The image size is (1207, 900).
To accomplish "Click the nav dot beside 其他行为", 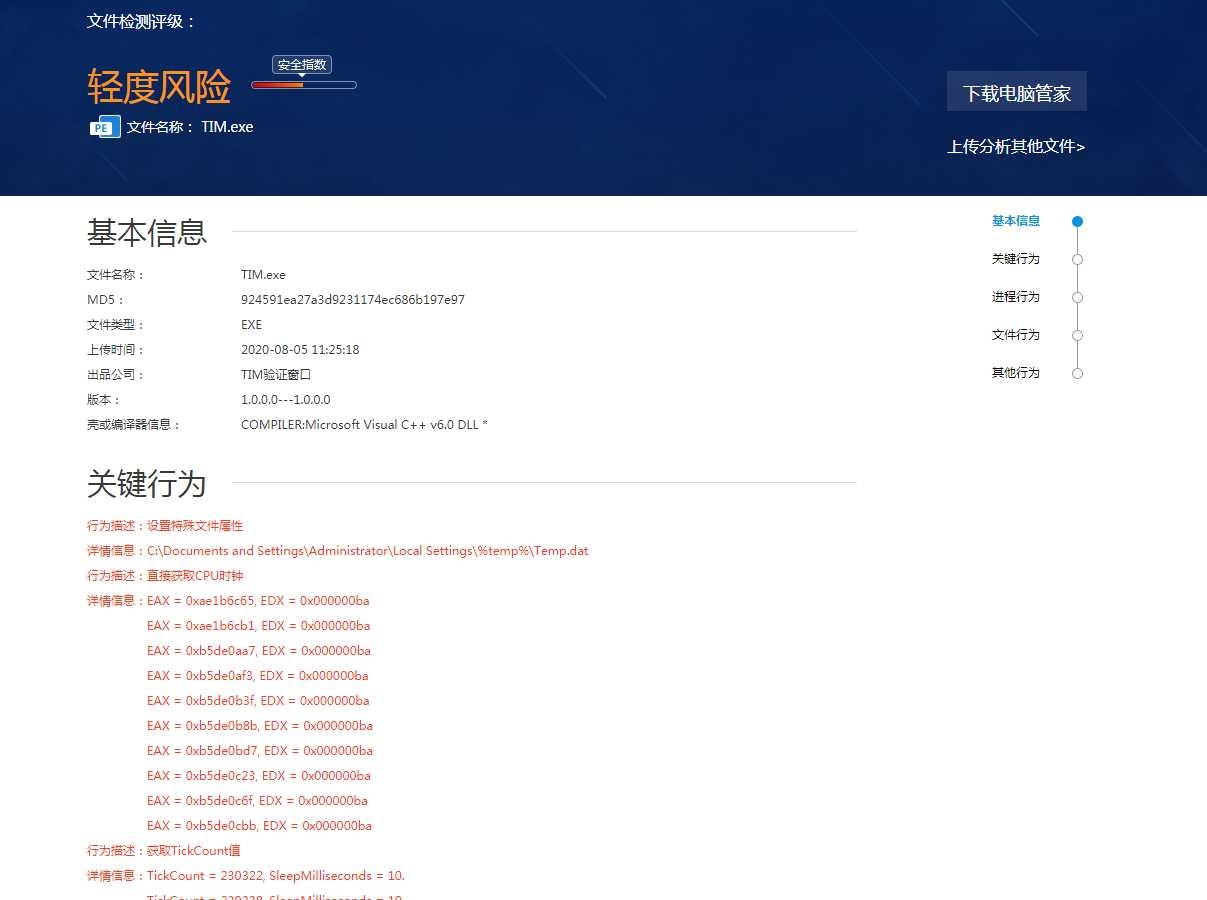I will (x=1077, y=374).
